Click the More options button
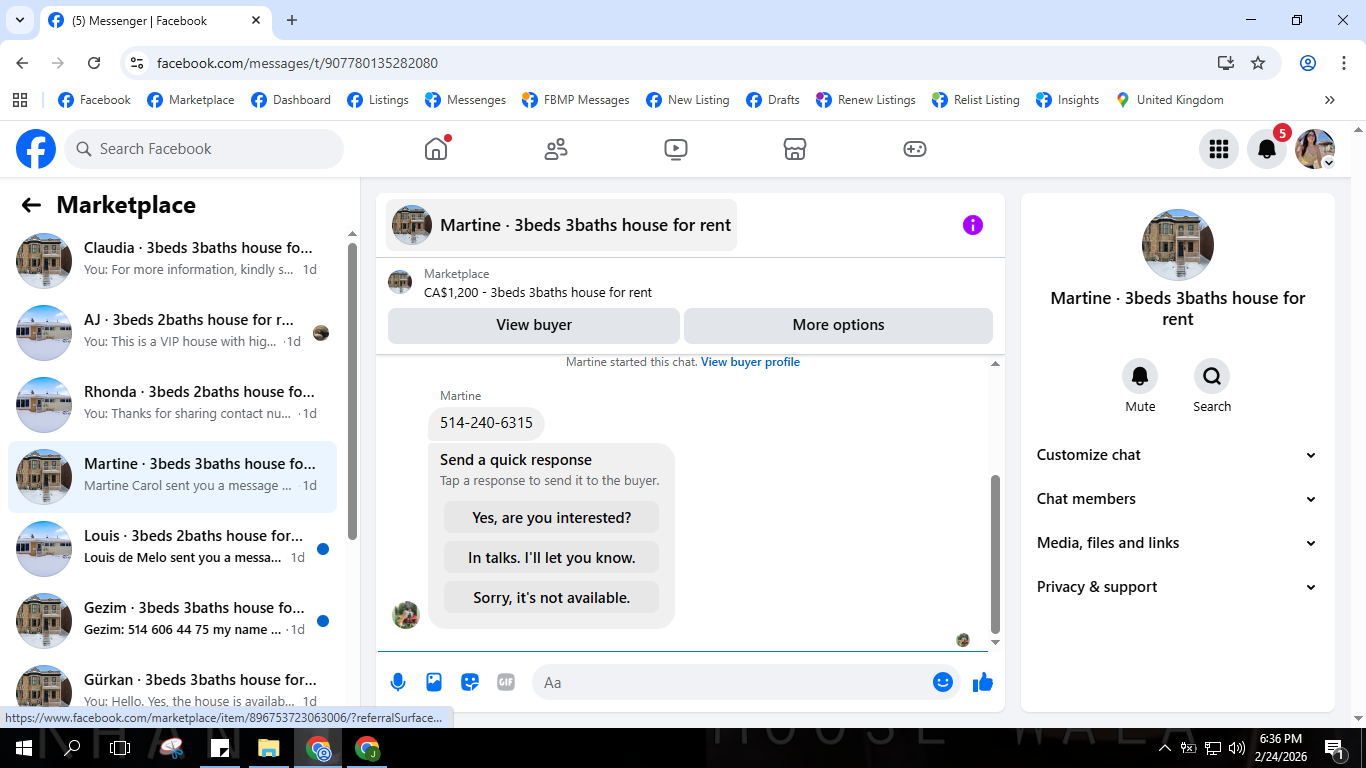Viewport: 1366px width, 768px height. pyautogui.click(x=838, y=325)
